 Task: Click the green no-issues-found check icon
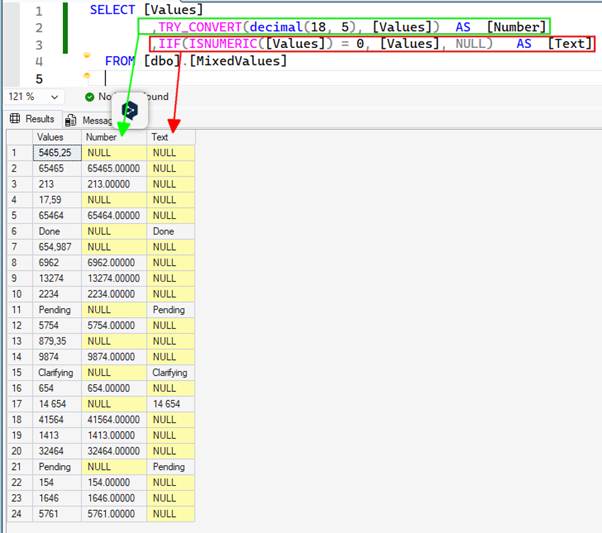coord(89,96)
